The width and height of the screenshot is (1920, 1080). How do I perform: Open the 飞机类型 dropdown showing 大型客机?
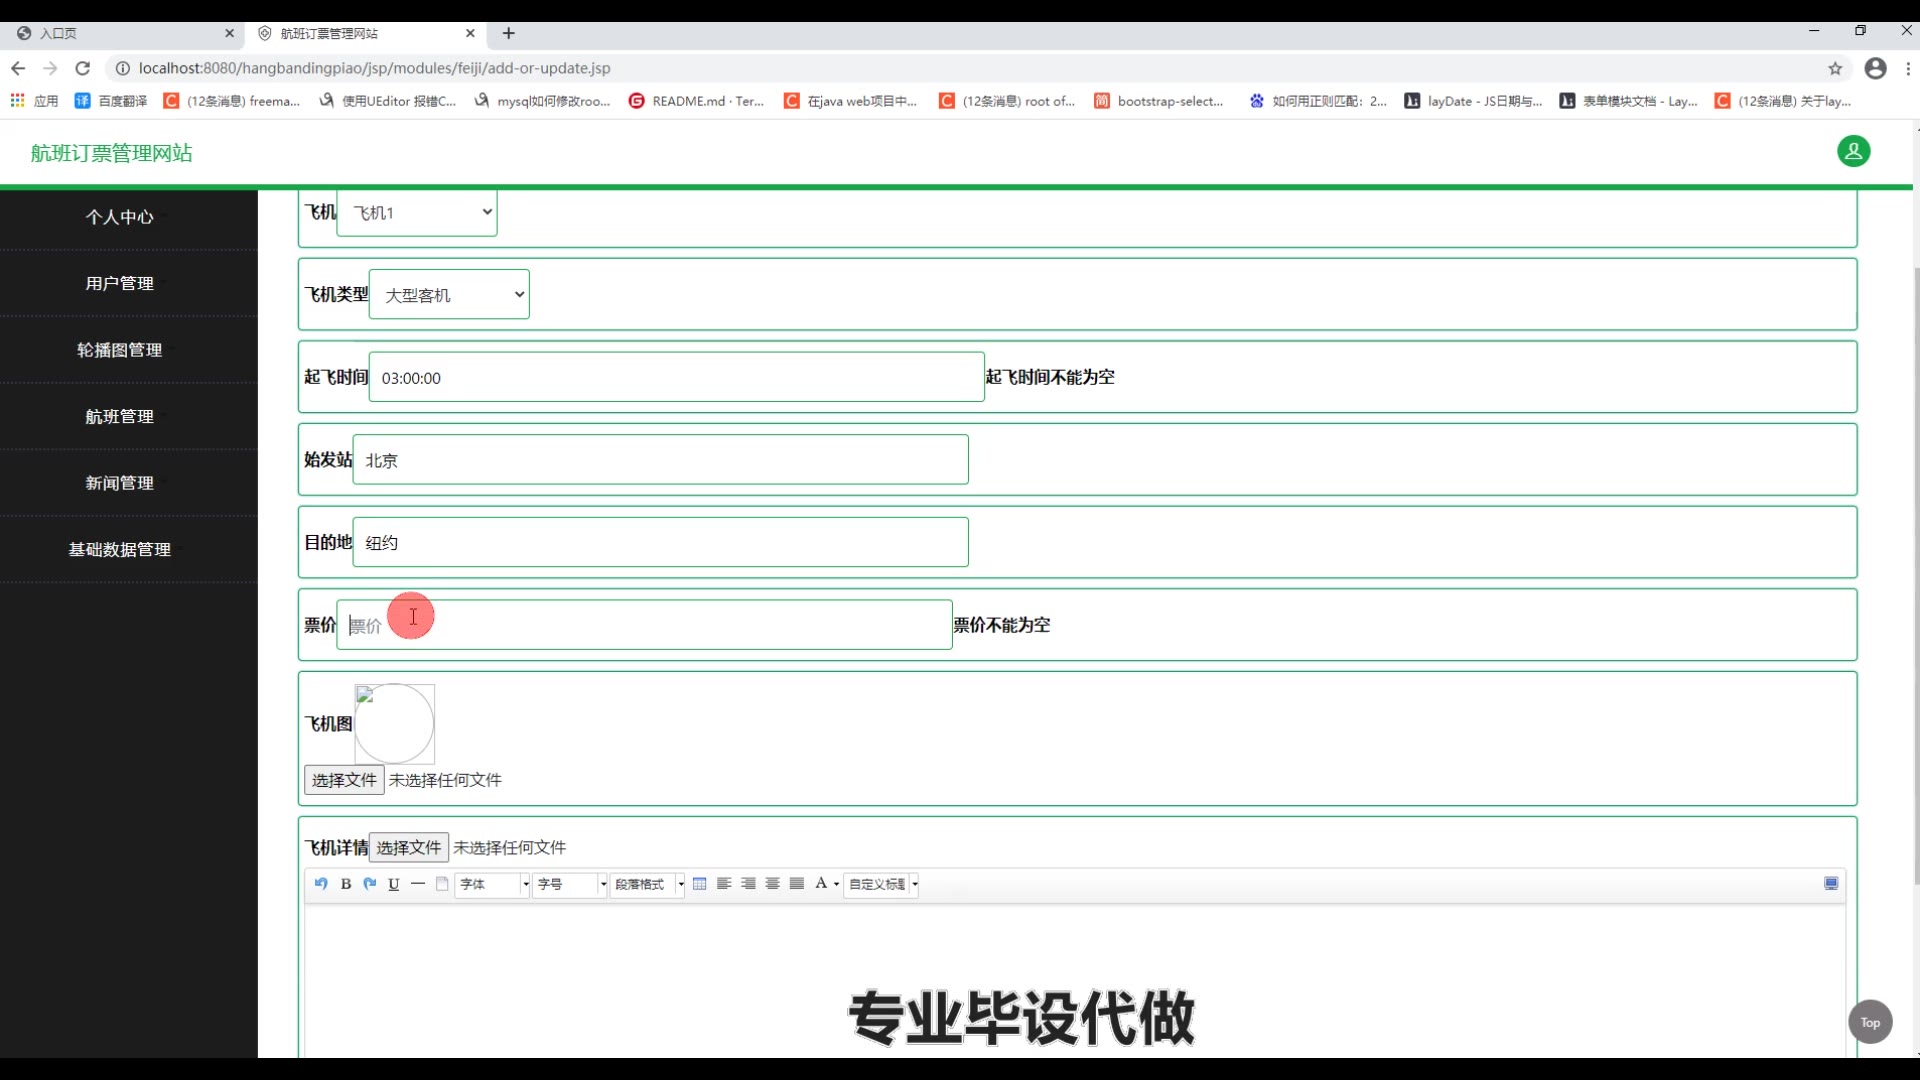tap(449, 295)
